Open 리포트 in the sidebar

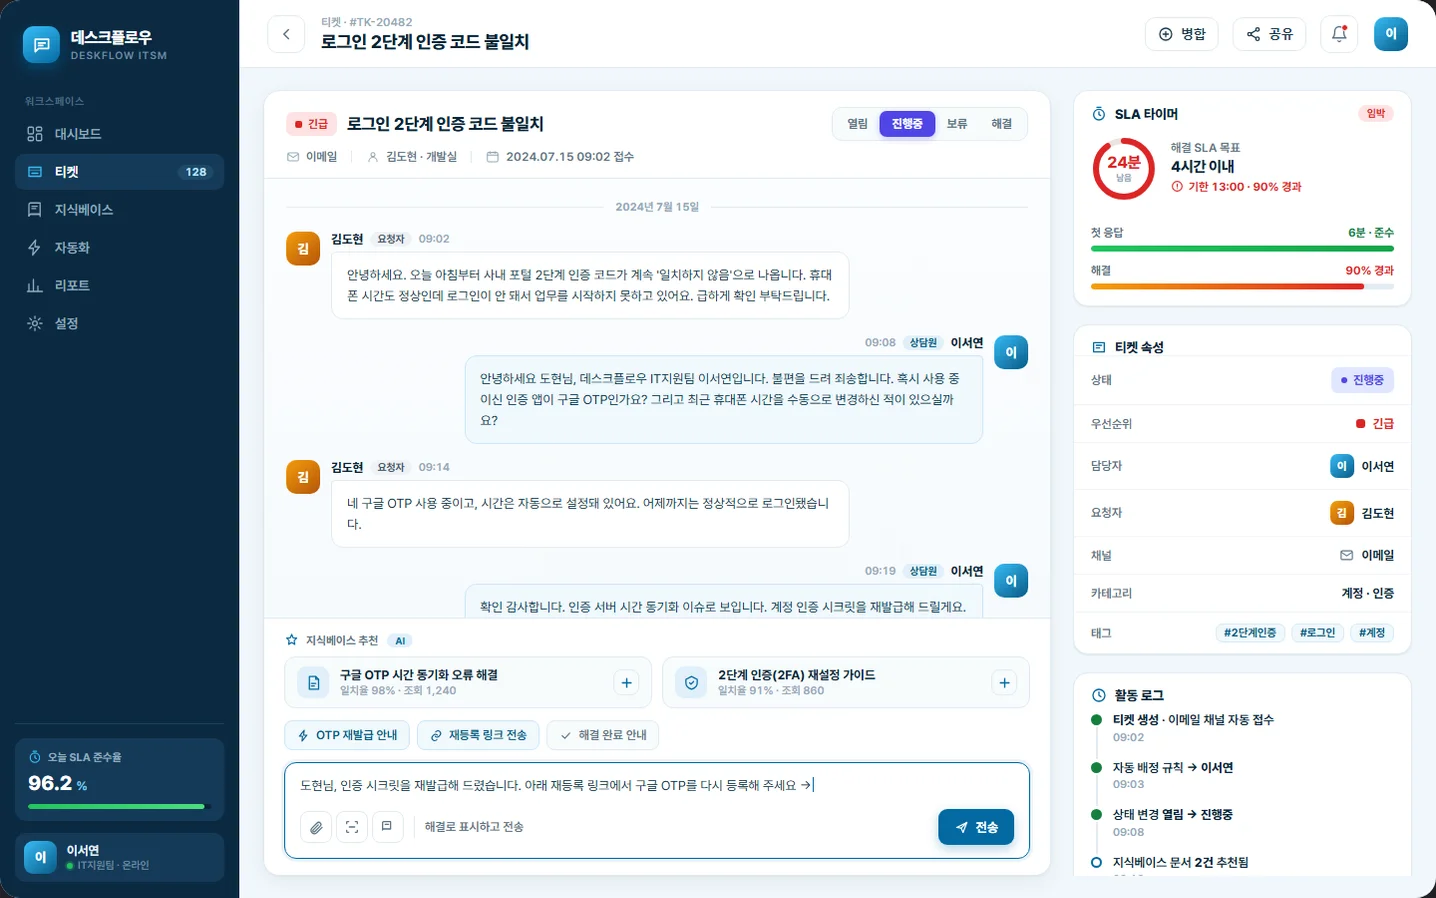coord(119,286)
